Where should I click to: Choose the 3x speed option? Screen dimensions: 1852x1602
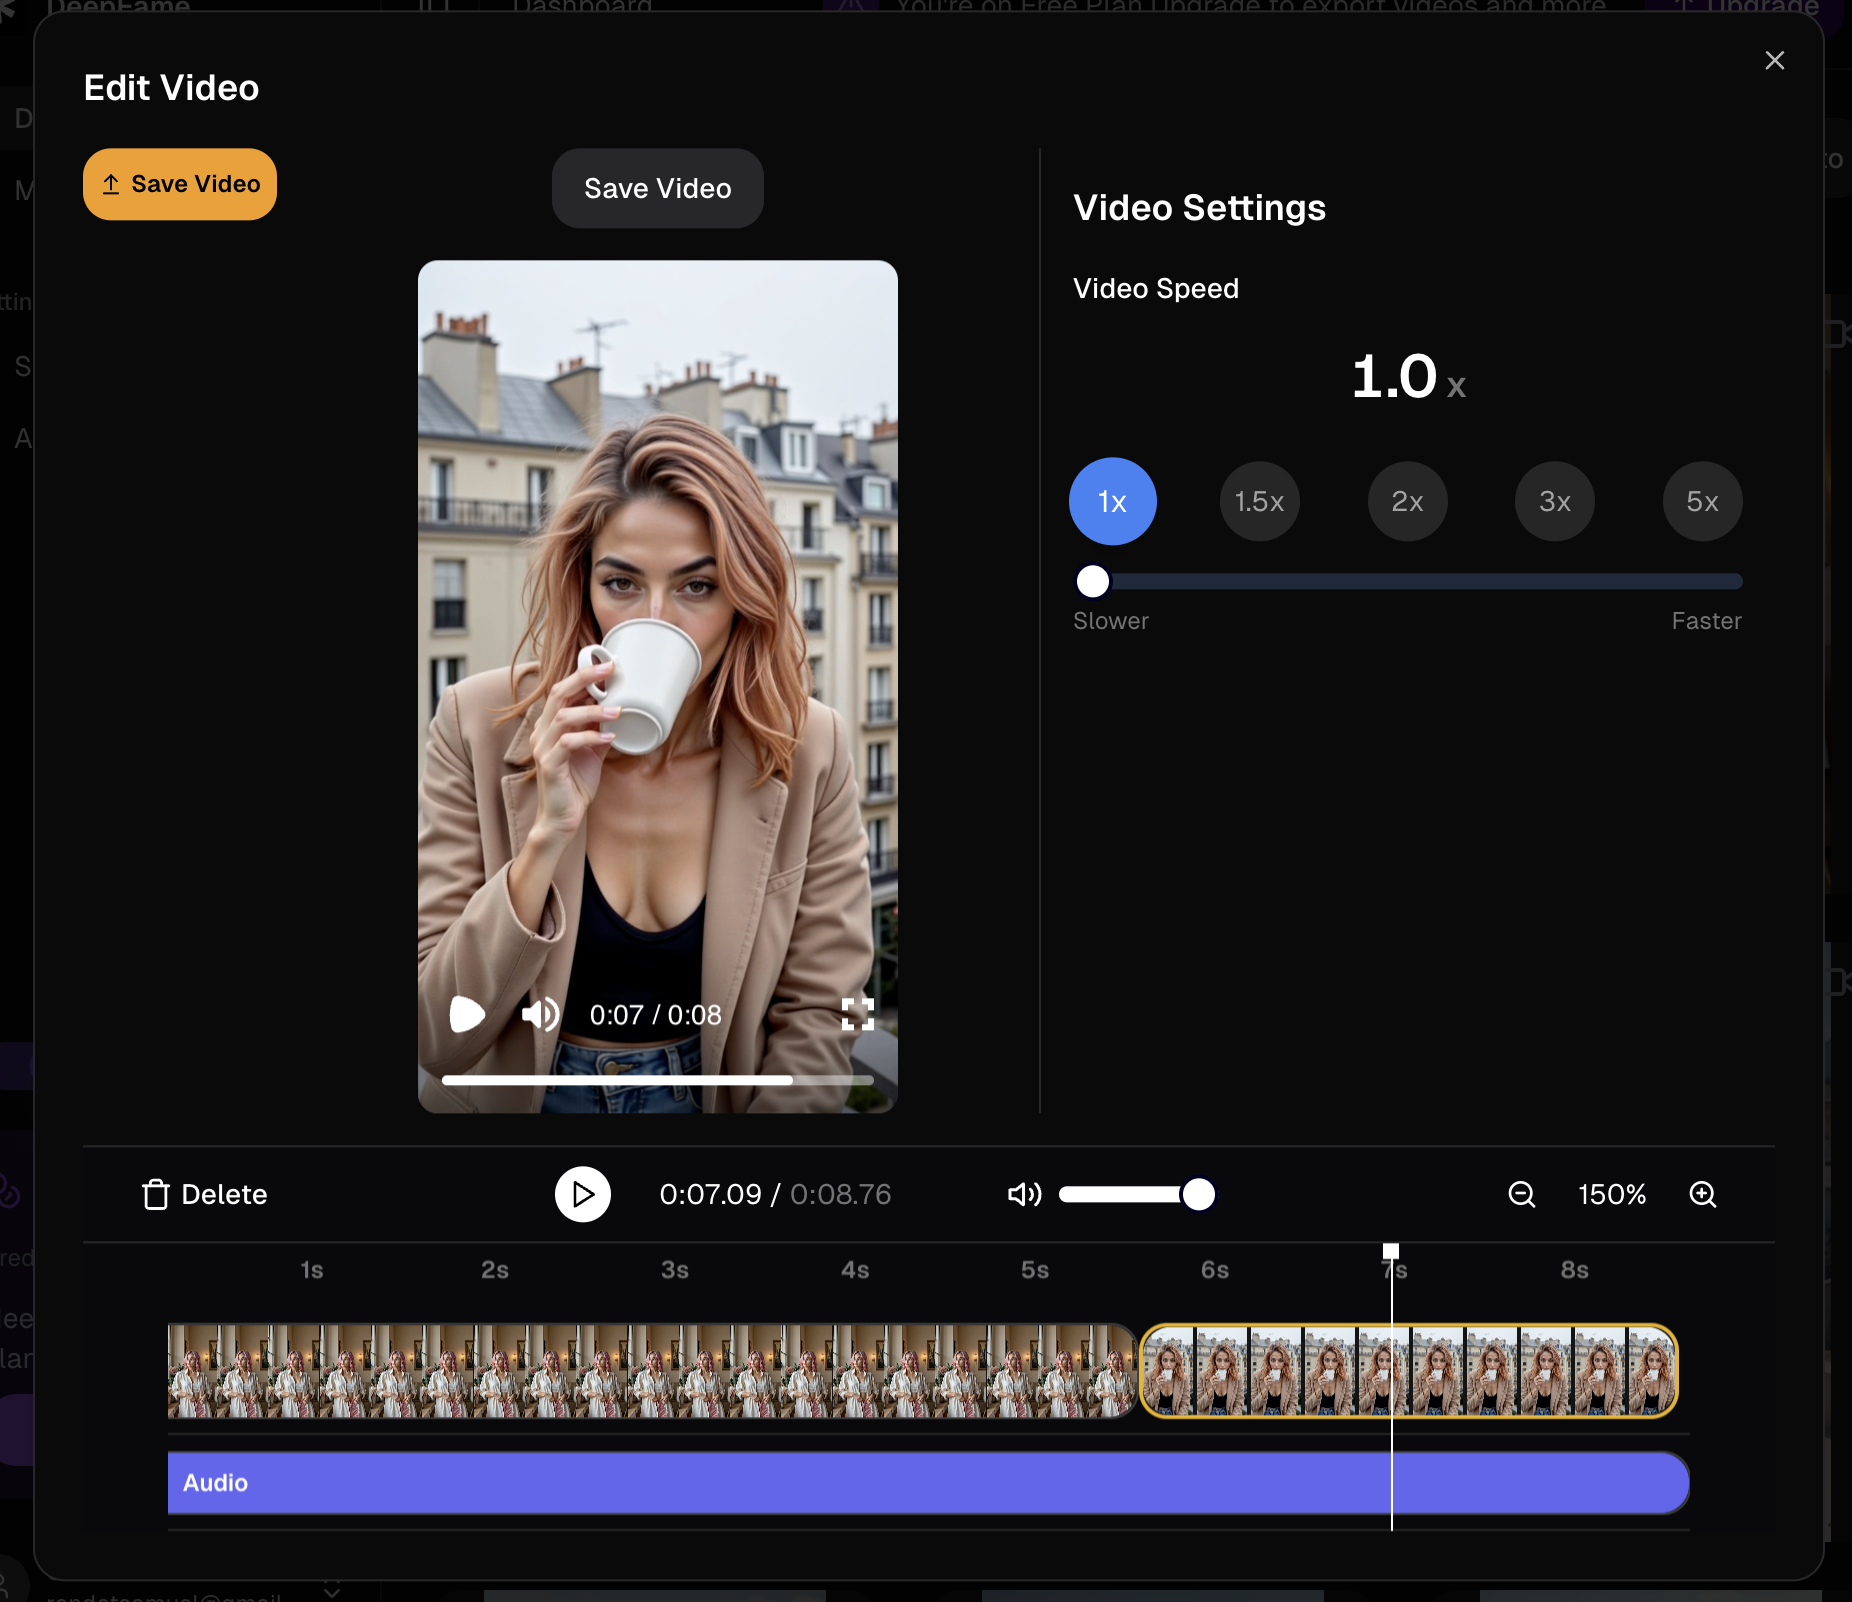(x=1554, y=501)
